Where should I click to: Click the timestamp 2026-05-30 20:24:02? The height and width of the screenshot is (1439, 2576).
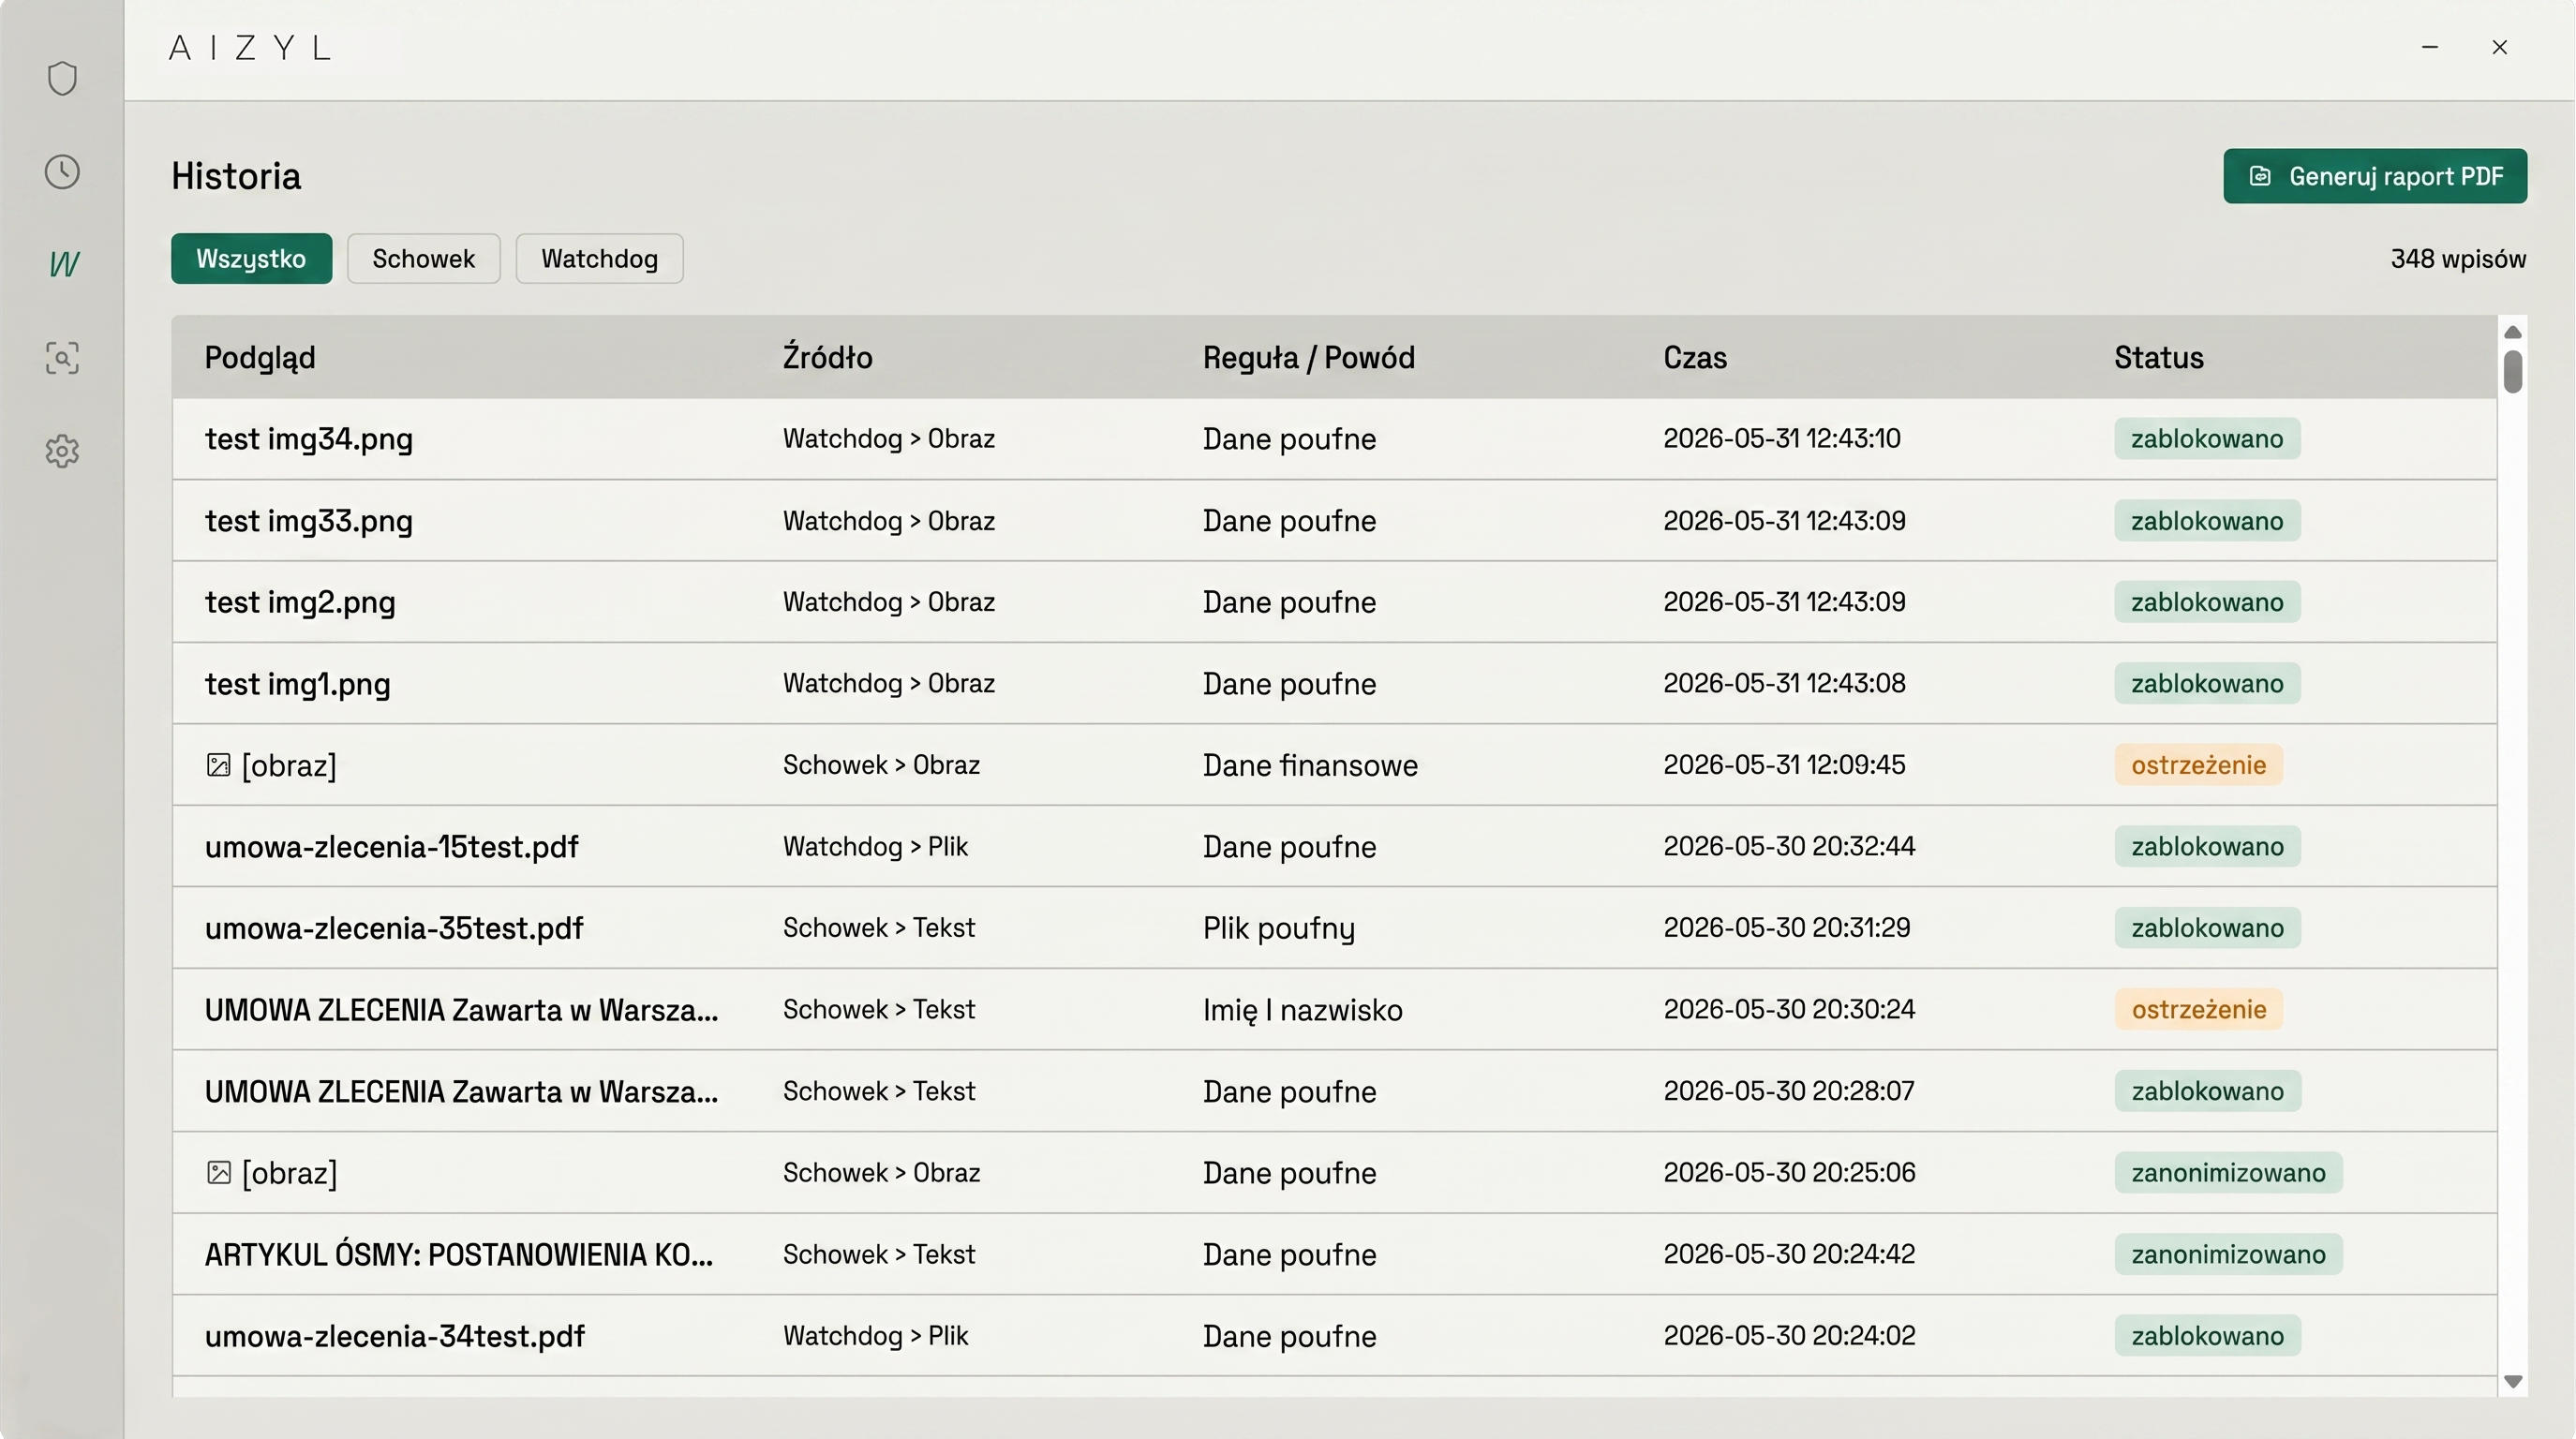pyautogui.click(x=1789, y=1336)
